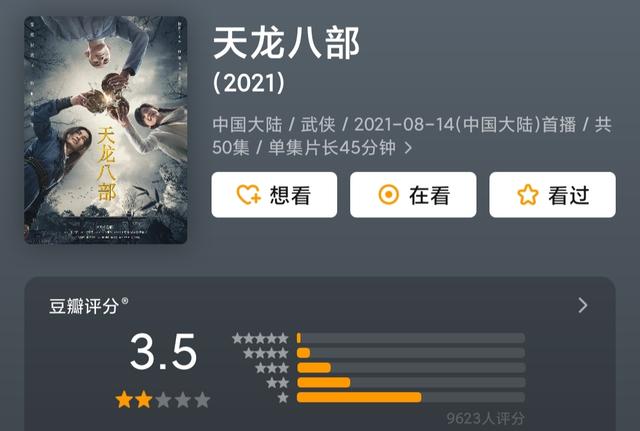Open the 9623人评分 rating count
The height and width of the screenshot is (431, 640).
(x=485, y=418)
